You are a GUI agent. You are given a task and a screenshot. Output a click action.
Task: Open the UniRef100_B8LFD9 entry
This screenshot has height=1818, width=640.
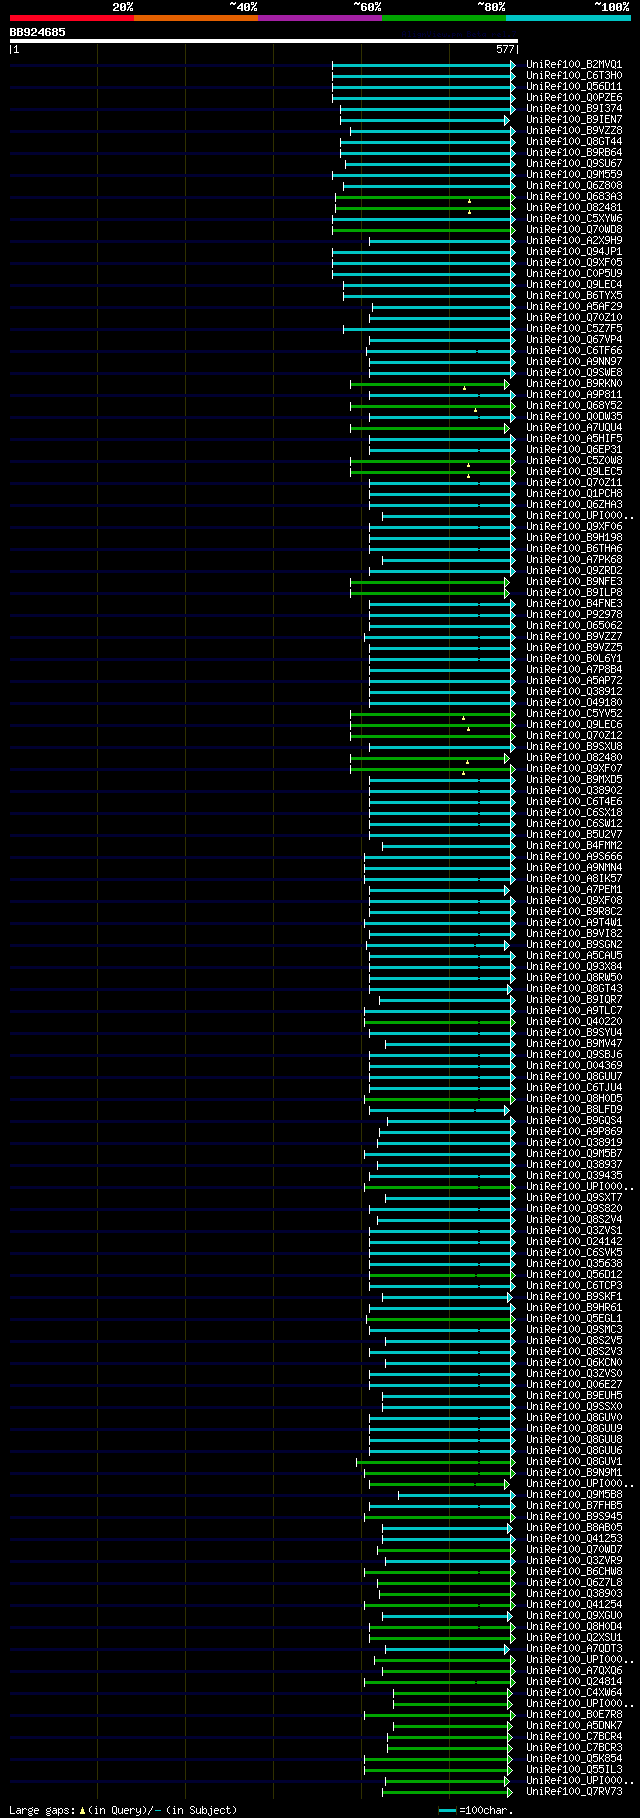[574, 1109]
